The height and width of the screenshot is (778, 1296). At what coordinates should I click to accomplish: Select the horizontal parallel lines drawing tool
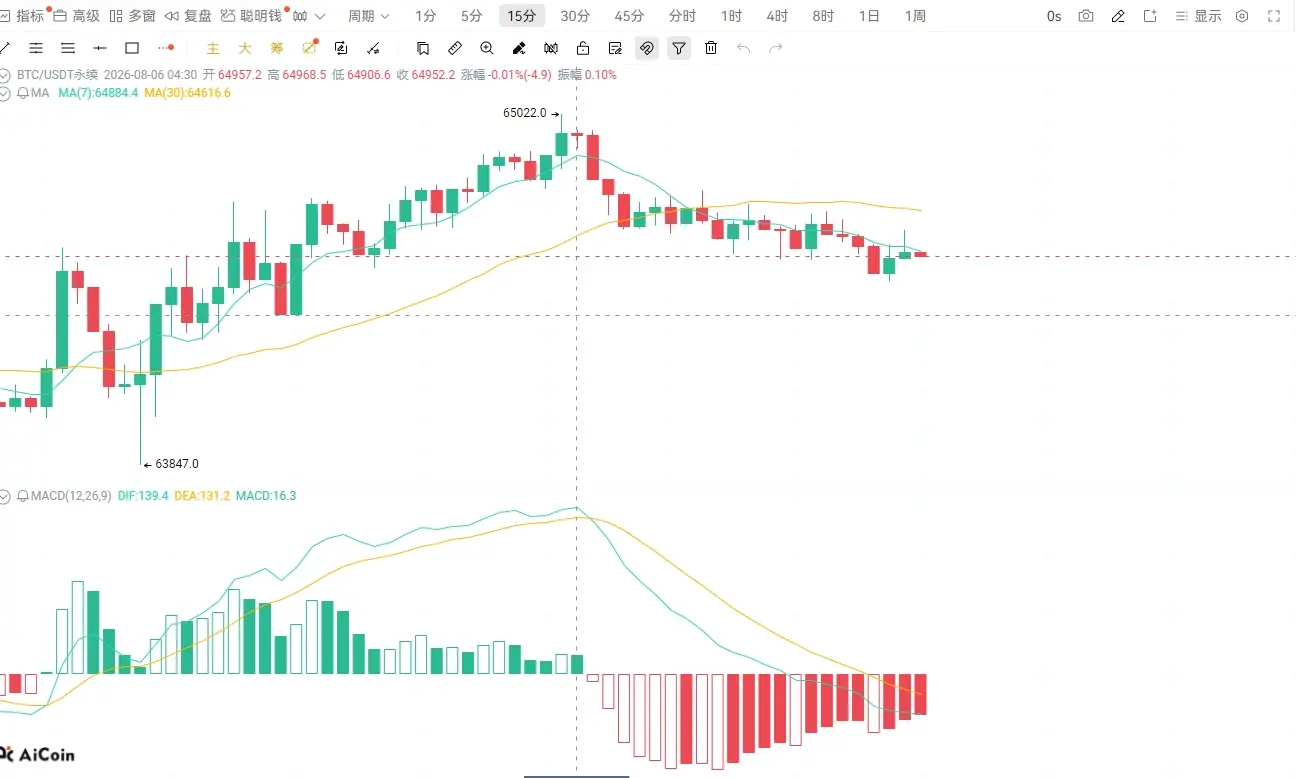[36, 48]
